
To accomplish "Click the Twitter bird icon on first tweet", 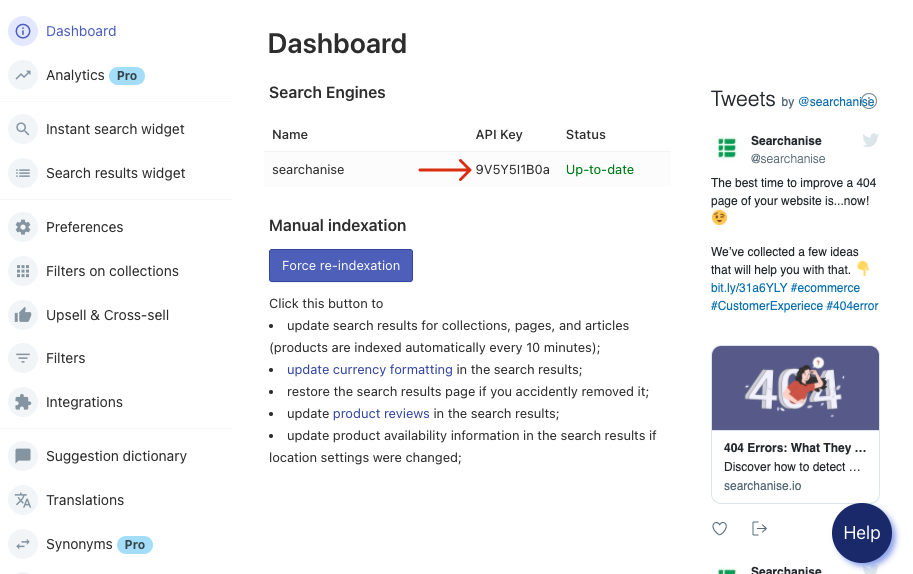I will [x=870, y=140].
